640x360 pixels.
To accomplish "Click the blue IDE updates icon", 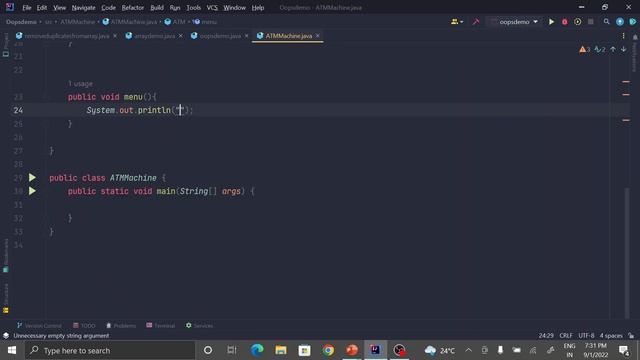I will [x=620, y=22].
